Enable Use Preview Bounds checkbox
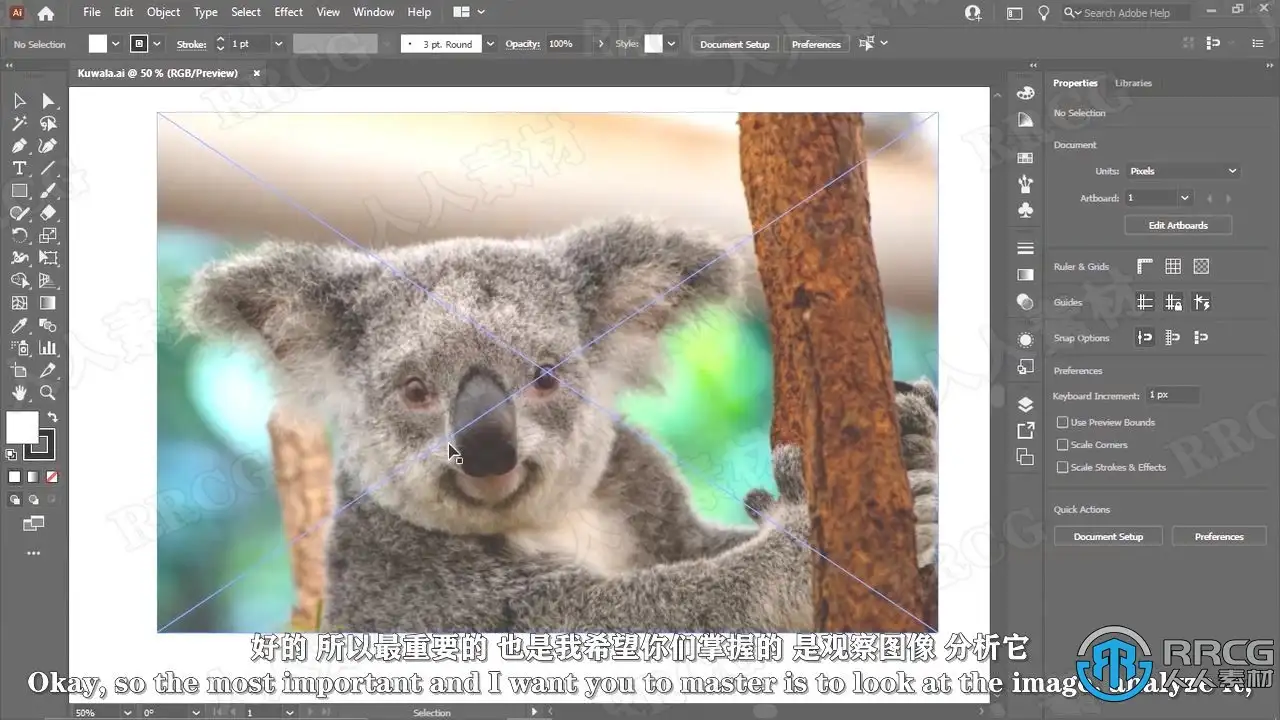The height and width of the screenshot is (720, 1280). [1062, 422]
